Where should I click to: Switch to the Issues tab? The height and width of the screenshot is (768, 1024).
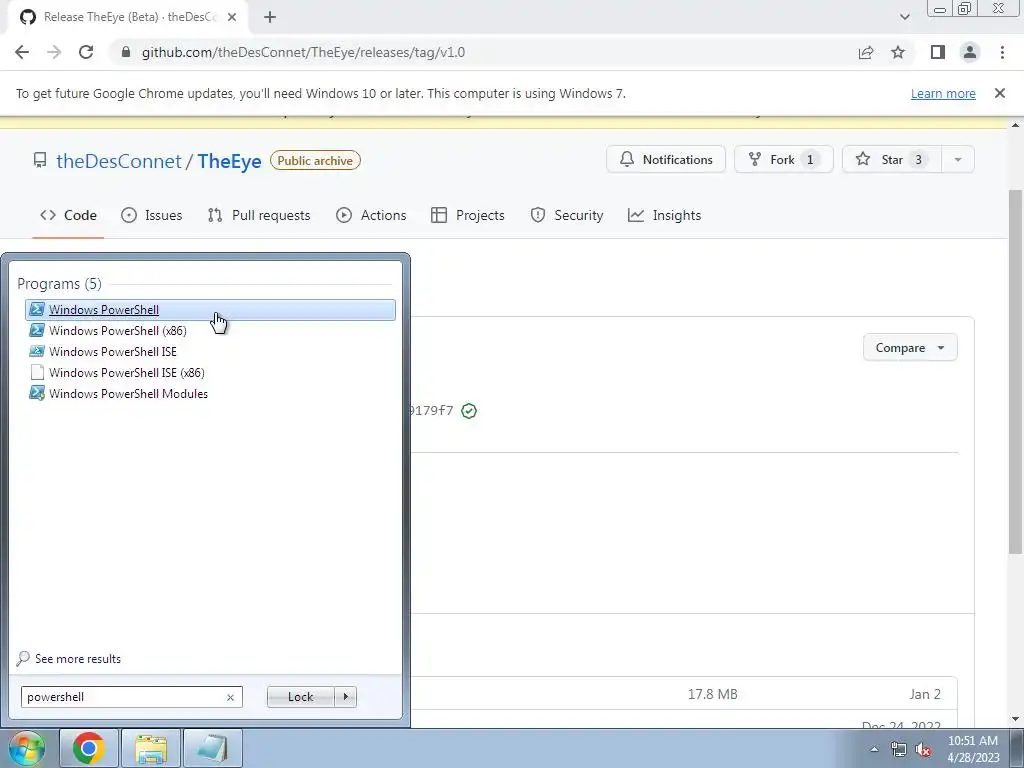[152, 216]
